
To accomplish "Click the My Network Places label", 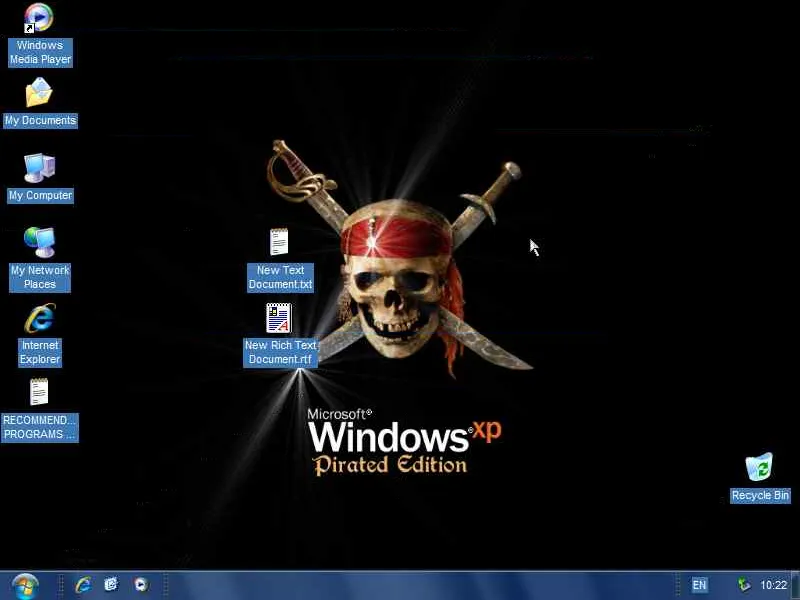I will 40,278.
